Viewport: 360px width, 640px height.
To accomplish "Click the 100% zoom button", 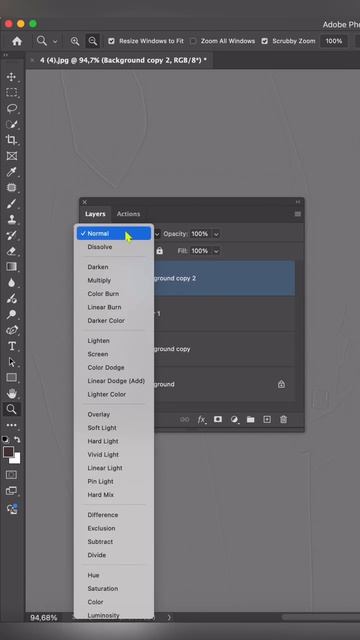I will coord(334,41).
